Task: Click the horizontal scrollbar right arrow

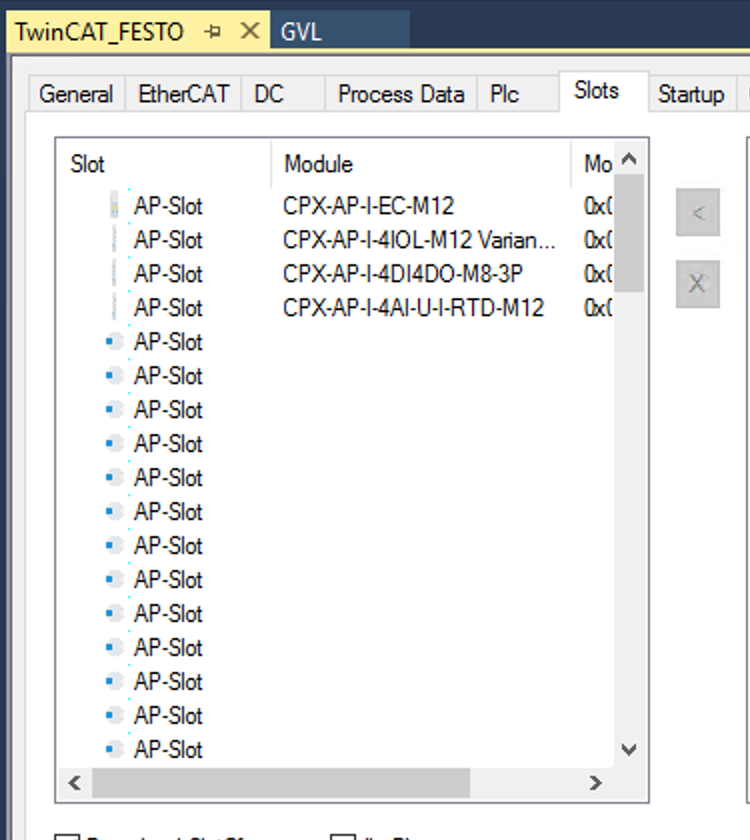Action: (595, 783)
